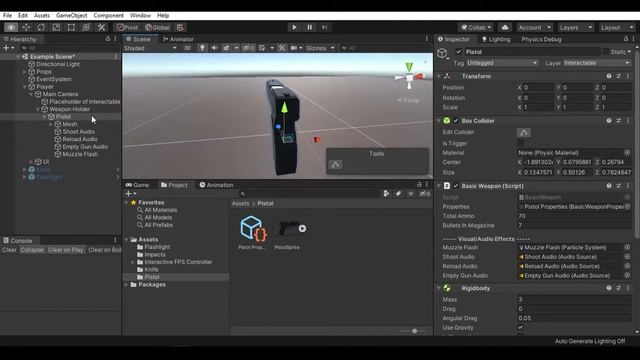Open the Collab dropdown

[x=476, y=27]
